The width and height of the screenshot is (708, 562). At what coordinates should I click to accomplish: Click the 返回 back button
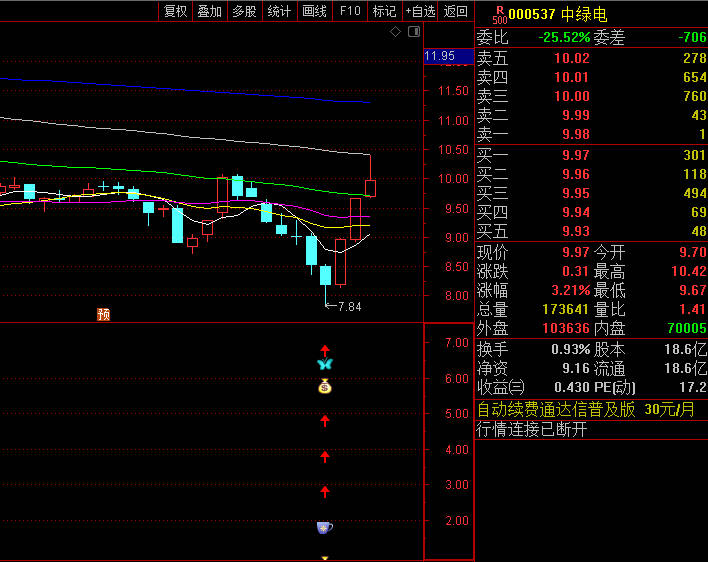(x=455, y=11)
